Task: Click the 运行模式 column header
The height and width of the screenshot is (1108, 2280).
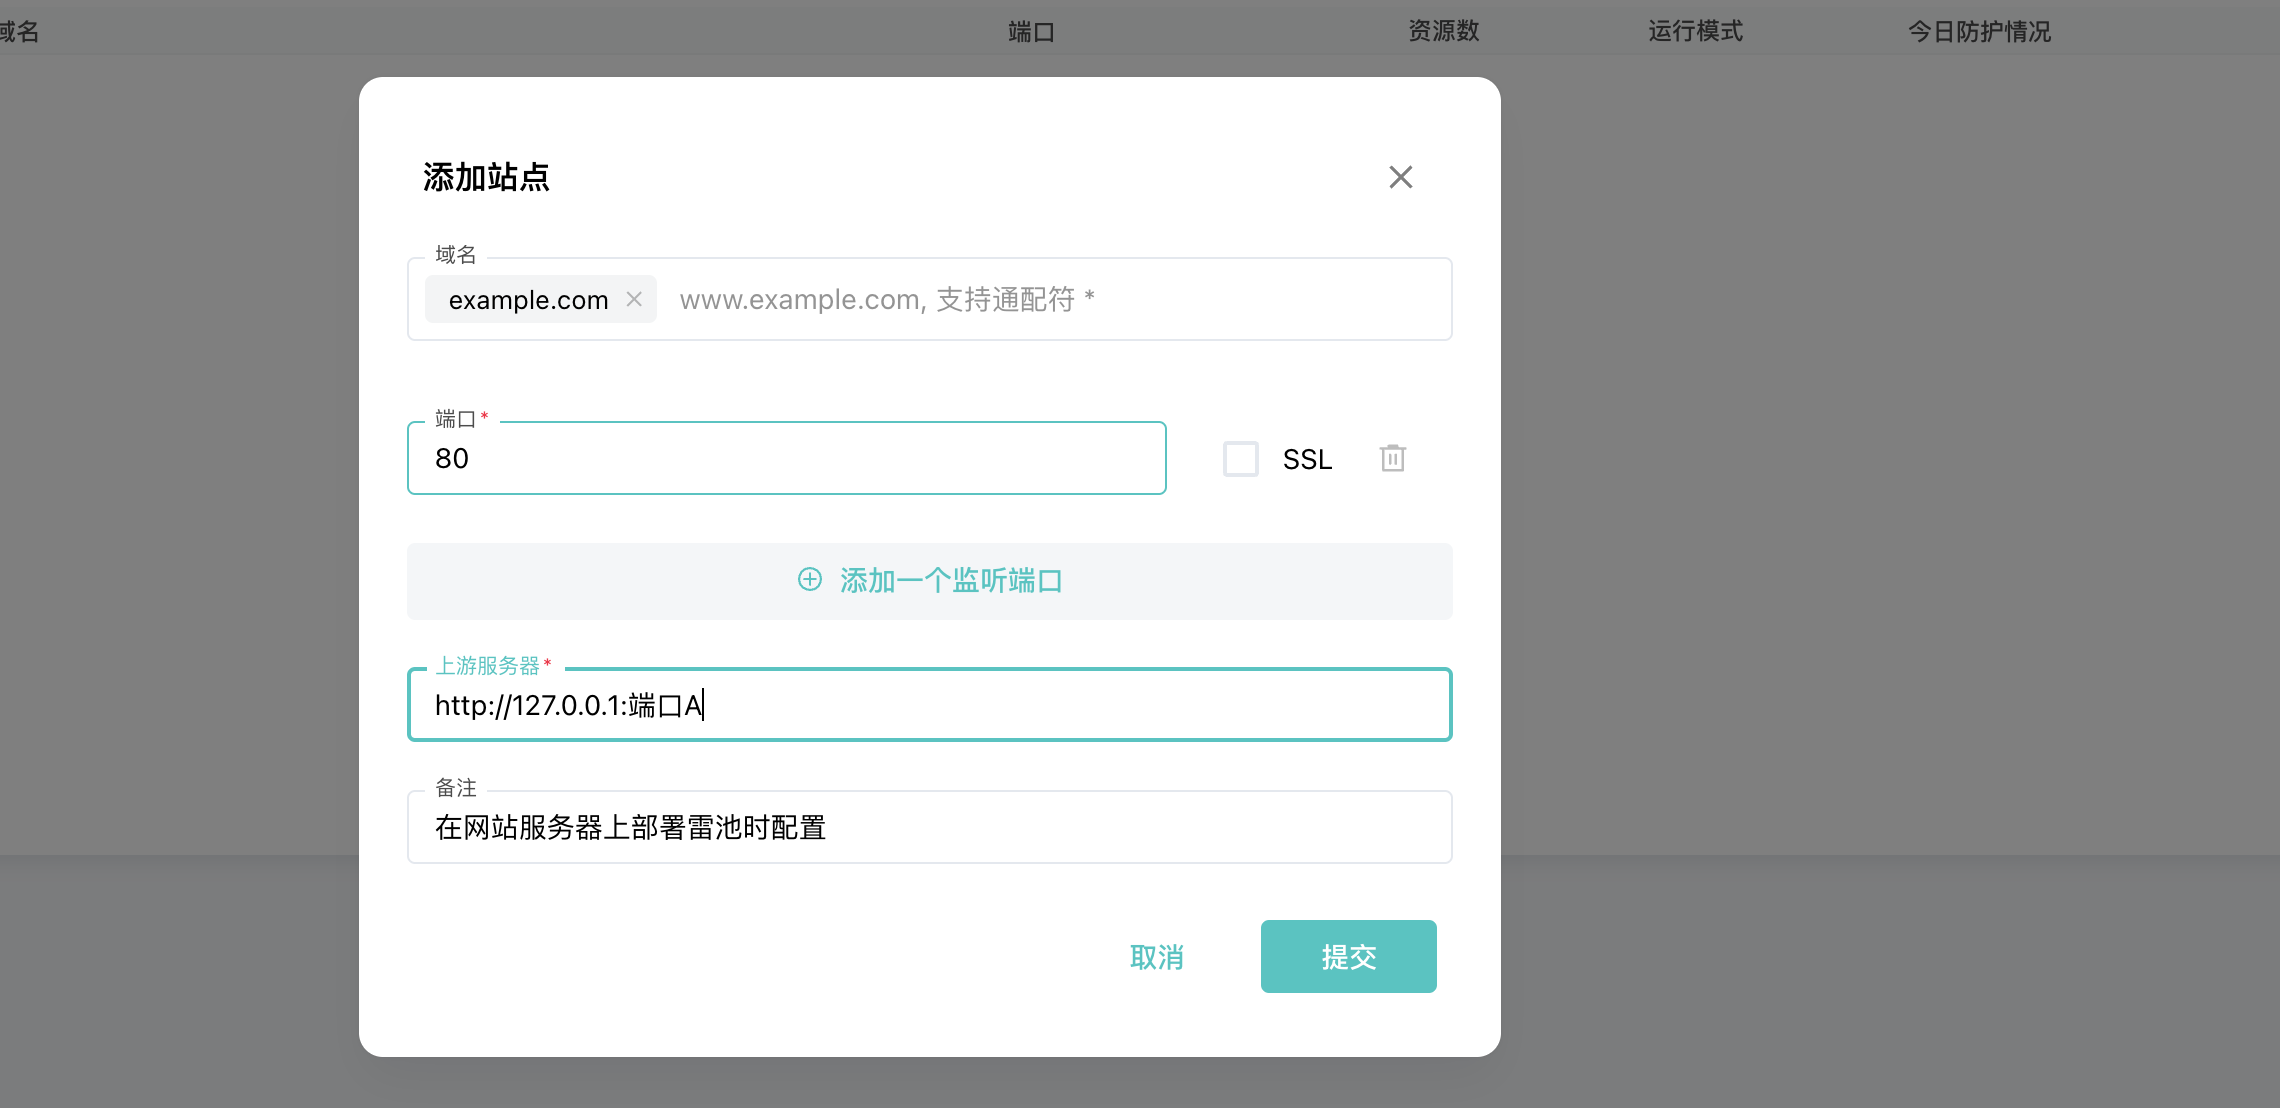Action: (1695, 32)
